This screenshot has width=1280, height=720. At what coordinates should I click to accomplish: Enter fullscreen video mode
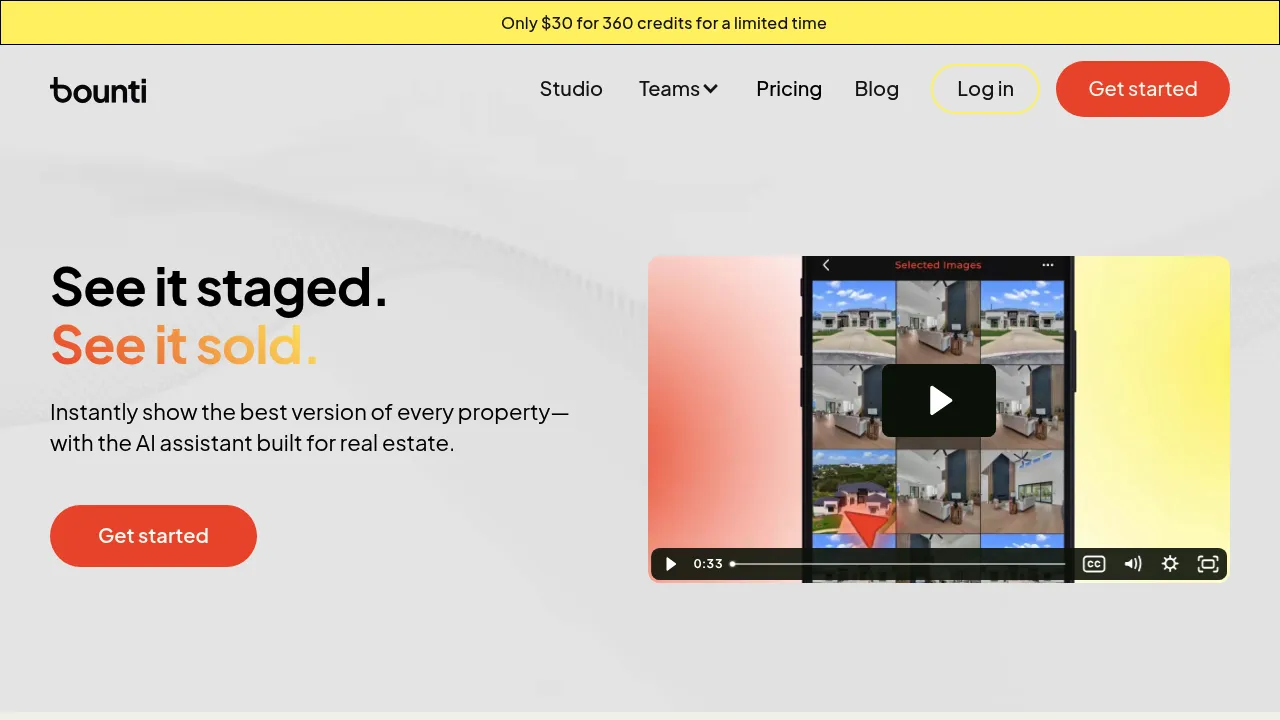coord(1208,564)
